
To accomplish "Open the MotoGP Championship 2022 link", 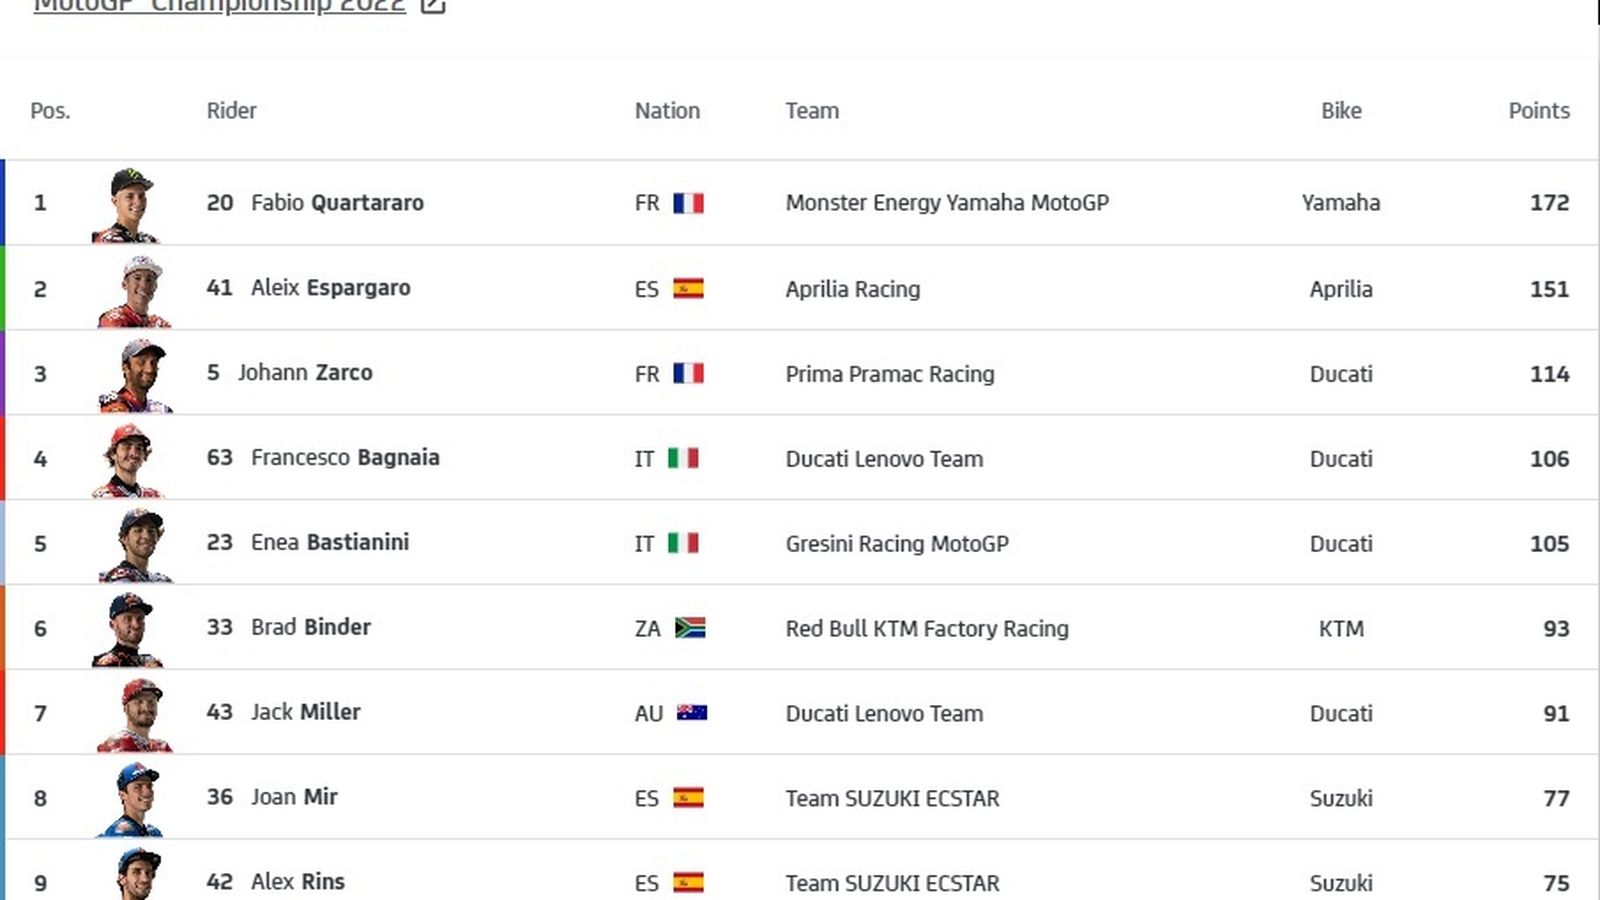I will coord(218,5).
